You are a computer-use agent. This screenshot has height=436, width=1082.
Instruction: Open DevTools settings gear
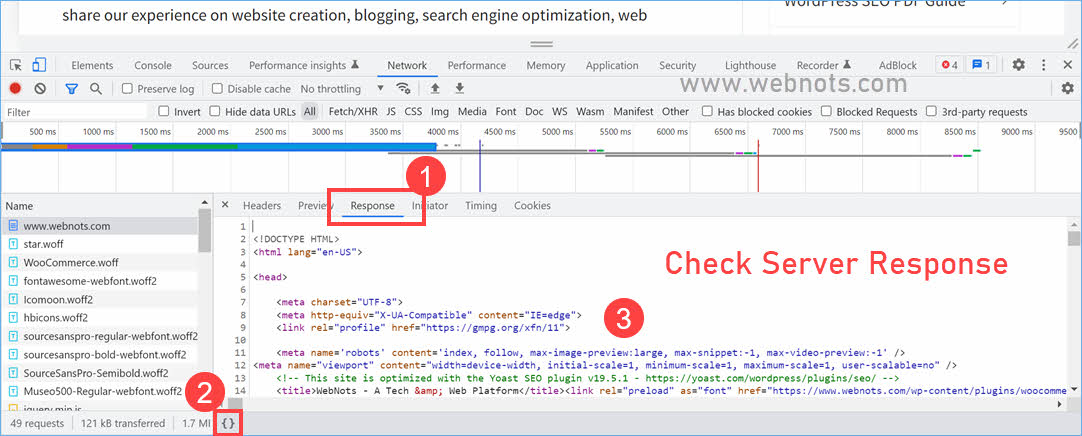pyautogui.click(x=1018, y=65)
